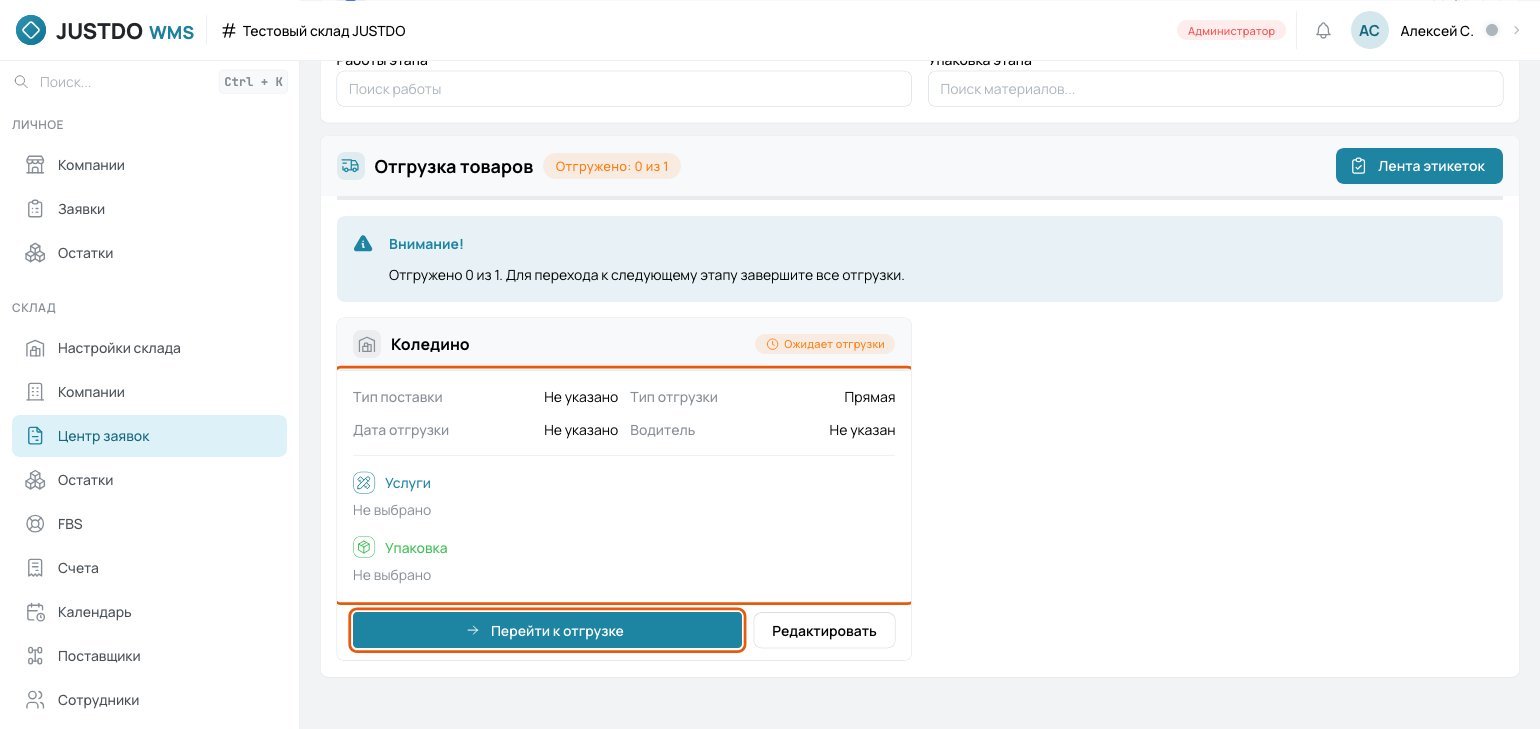Click the Администратор role badge
This screenshot has width=1540, height=729.
click(1231, 31)
